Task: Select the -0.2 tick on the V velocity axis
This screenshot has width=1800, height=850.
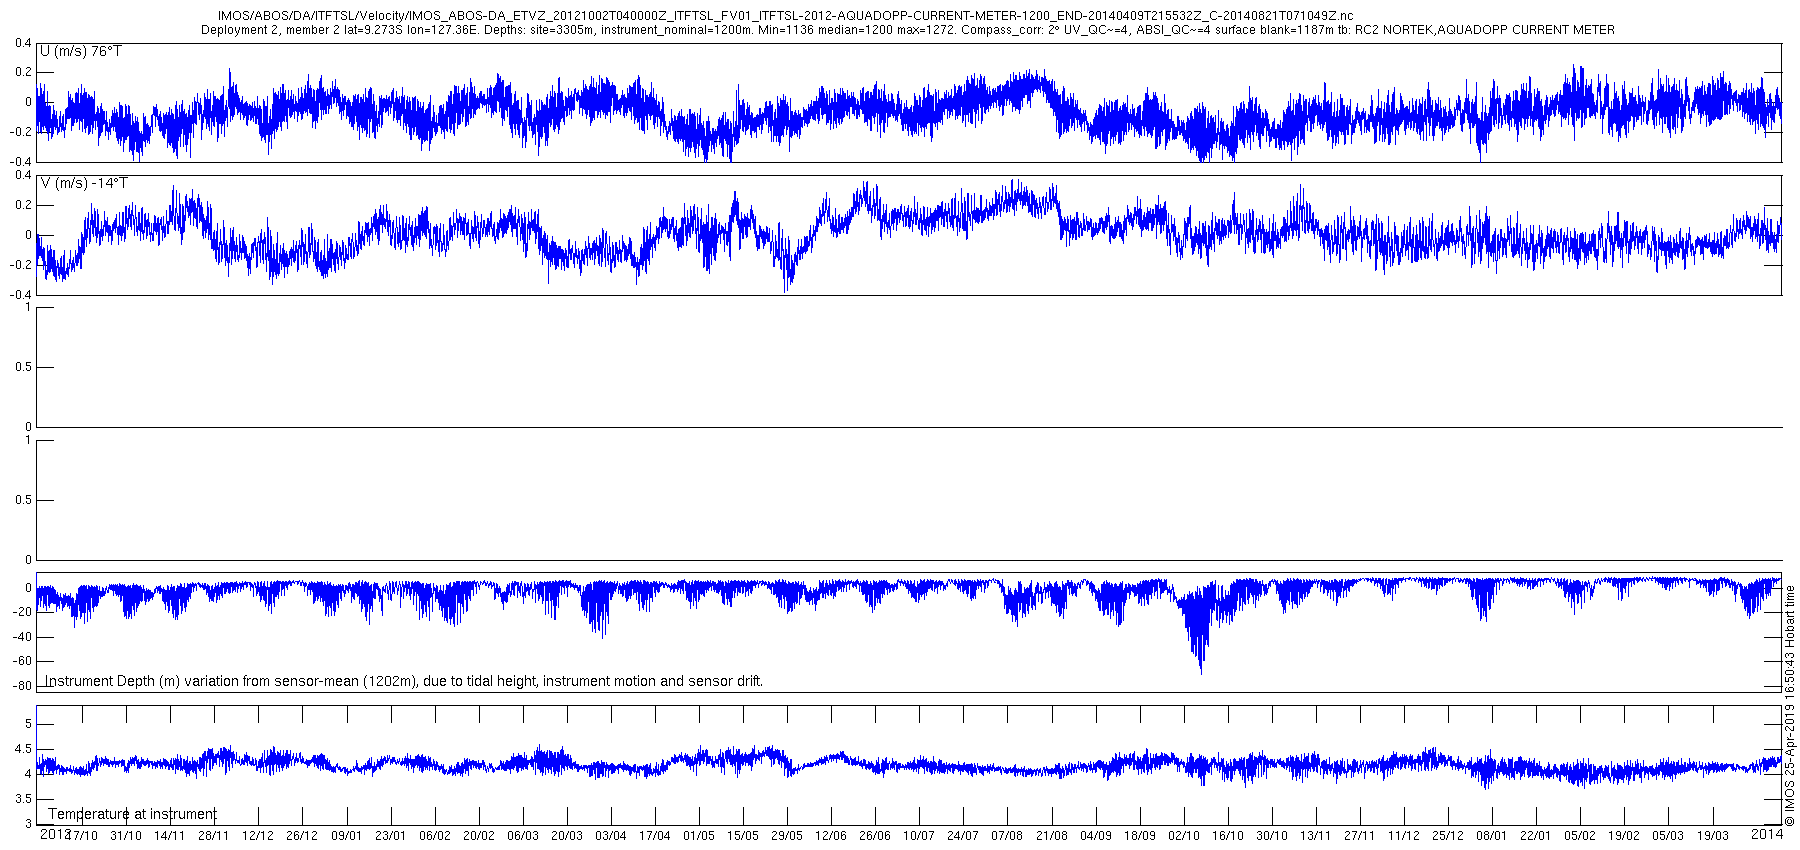Action: (x=21, y=265)
